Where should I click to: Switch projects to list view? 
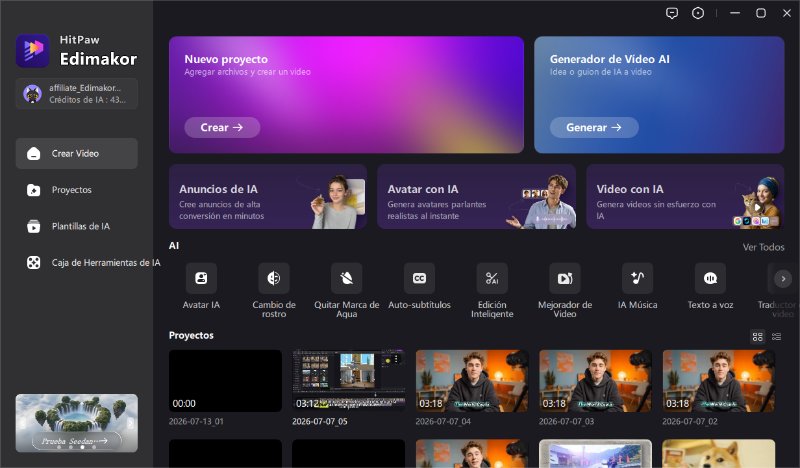coord(777,337)
